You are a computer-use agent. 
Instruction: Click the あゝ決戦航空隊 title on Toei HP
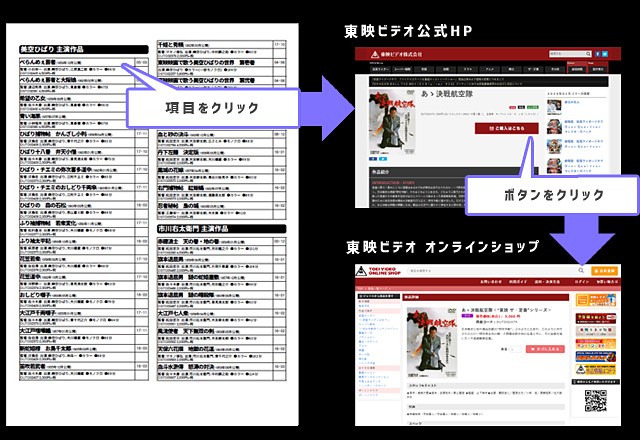coord(447,94)
